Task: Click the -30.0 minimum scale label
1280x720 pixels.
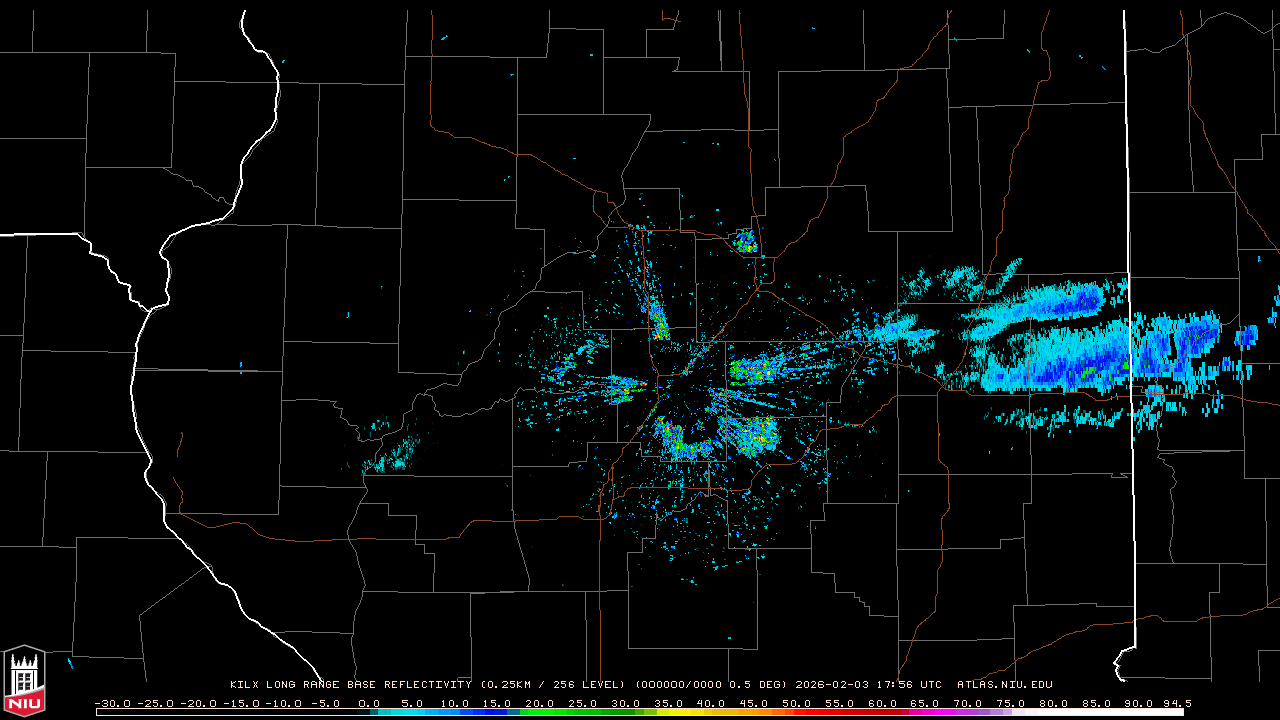Action: 112,704
